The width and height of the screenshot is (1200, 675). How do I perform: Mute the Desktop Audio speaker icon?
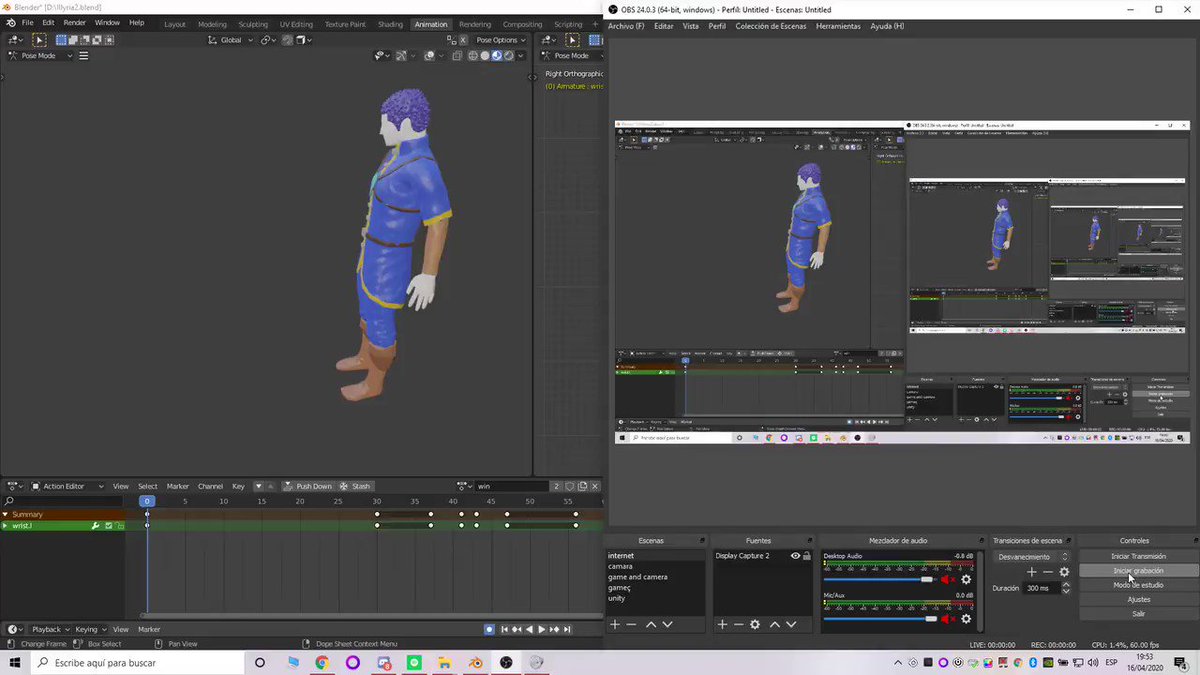pos(947,580)
